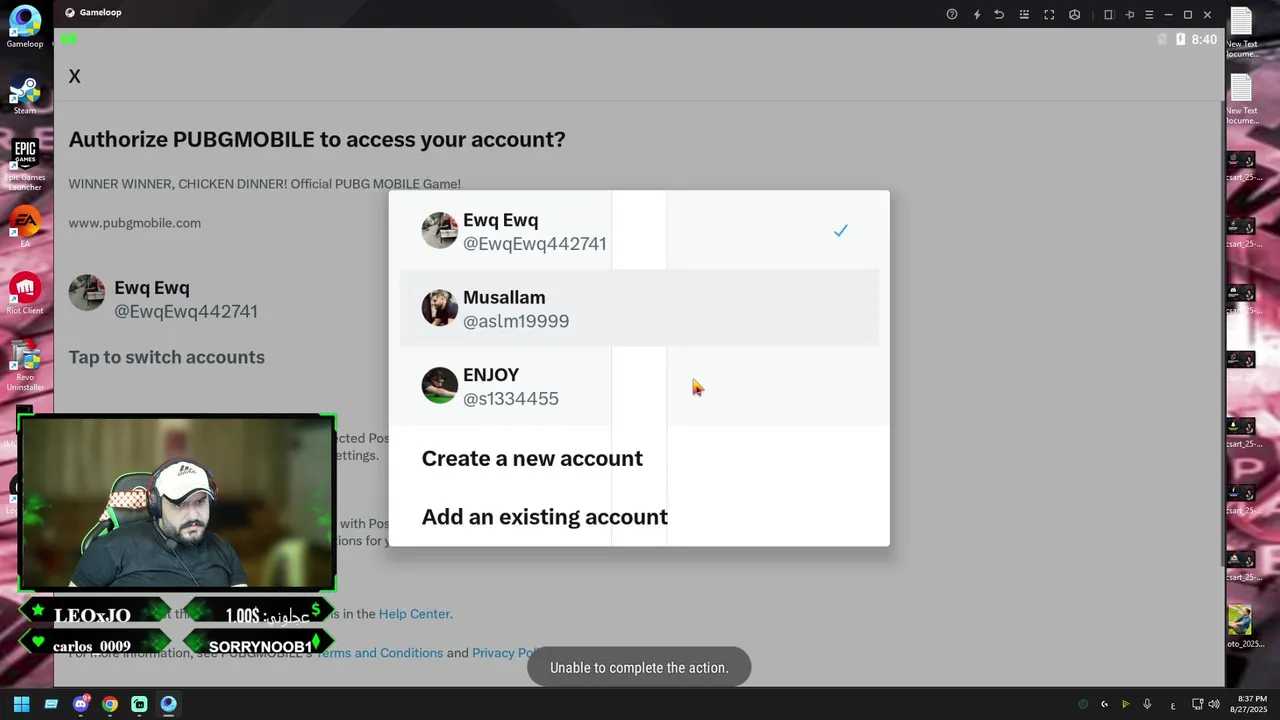Click the back arrow icon in Gameloop title bar
This screenshot has height=720, width=1280.
999,14
